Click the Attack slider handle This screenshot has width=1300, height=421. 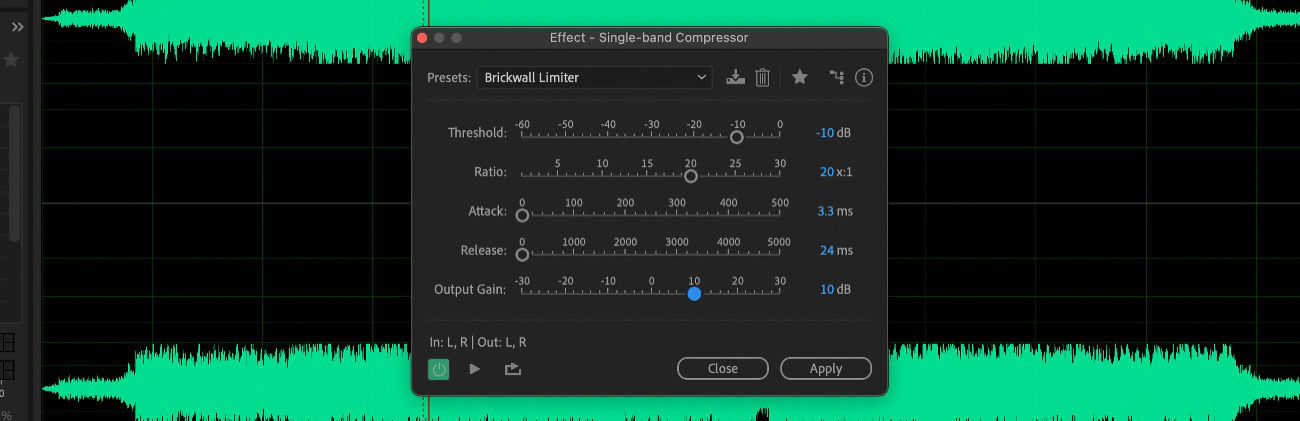522,215
